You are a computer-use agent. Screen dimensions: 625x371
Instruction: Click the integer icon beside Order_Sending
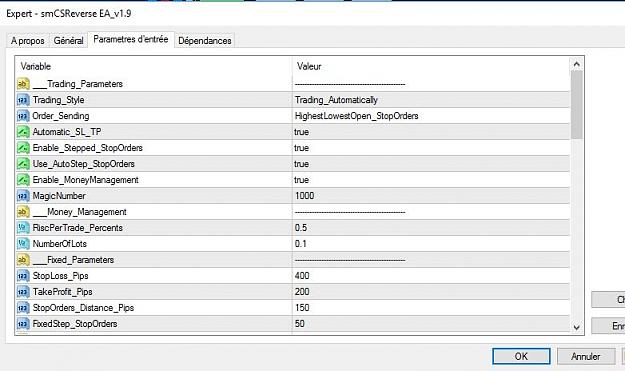pos(23,116)
